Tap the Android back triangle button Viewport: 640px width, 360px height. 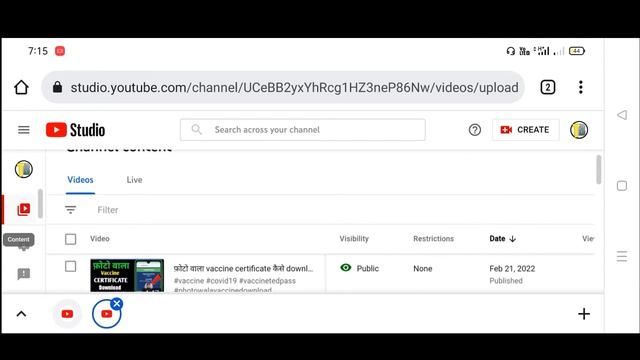tap(622, 115)
